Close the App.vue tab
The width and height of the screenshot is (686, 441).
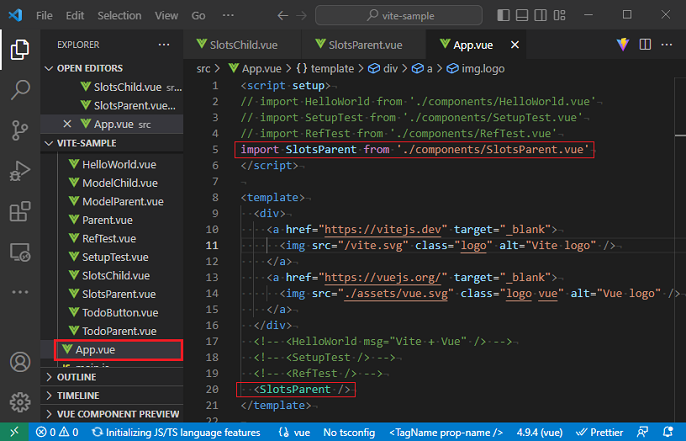pyautogui.click(x=515, y=45)
